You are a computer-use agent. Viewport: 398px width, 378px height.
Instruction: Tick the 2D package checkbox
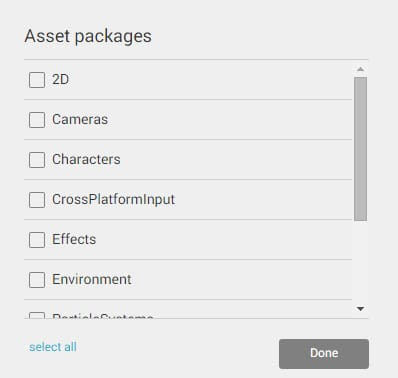click(x=37, y=80)
